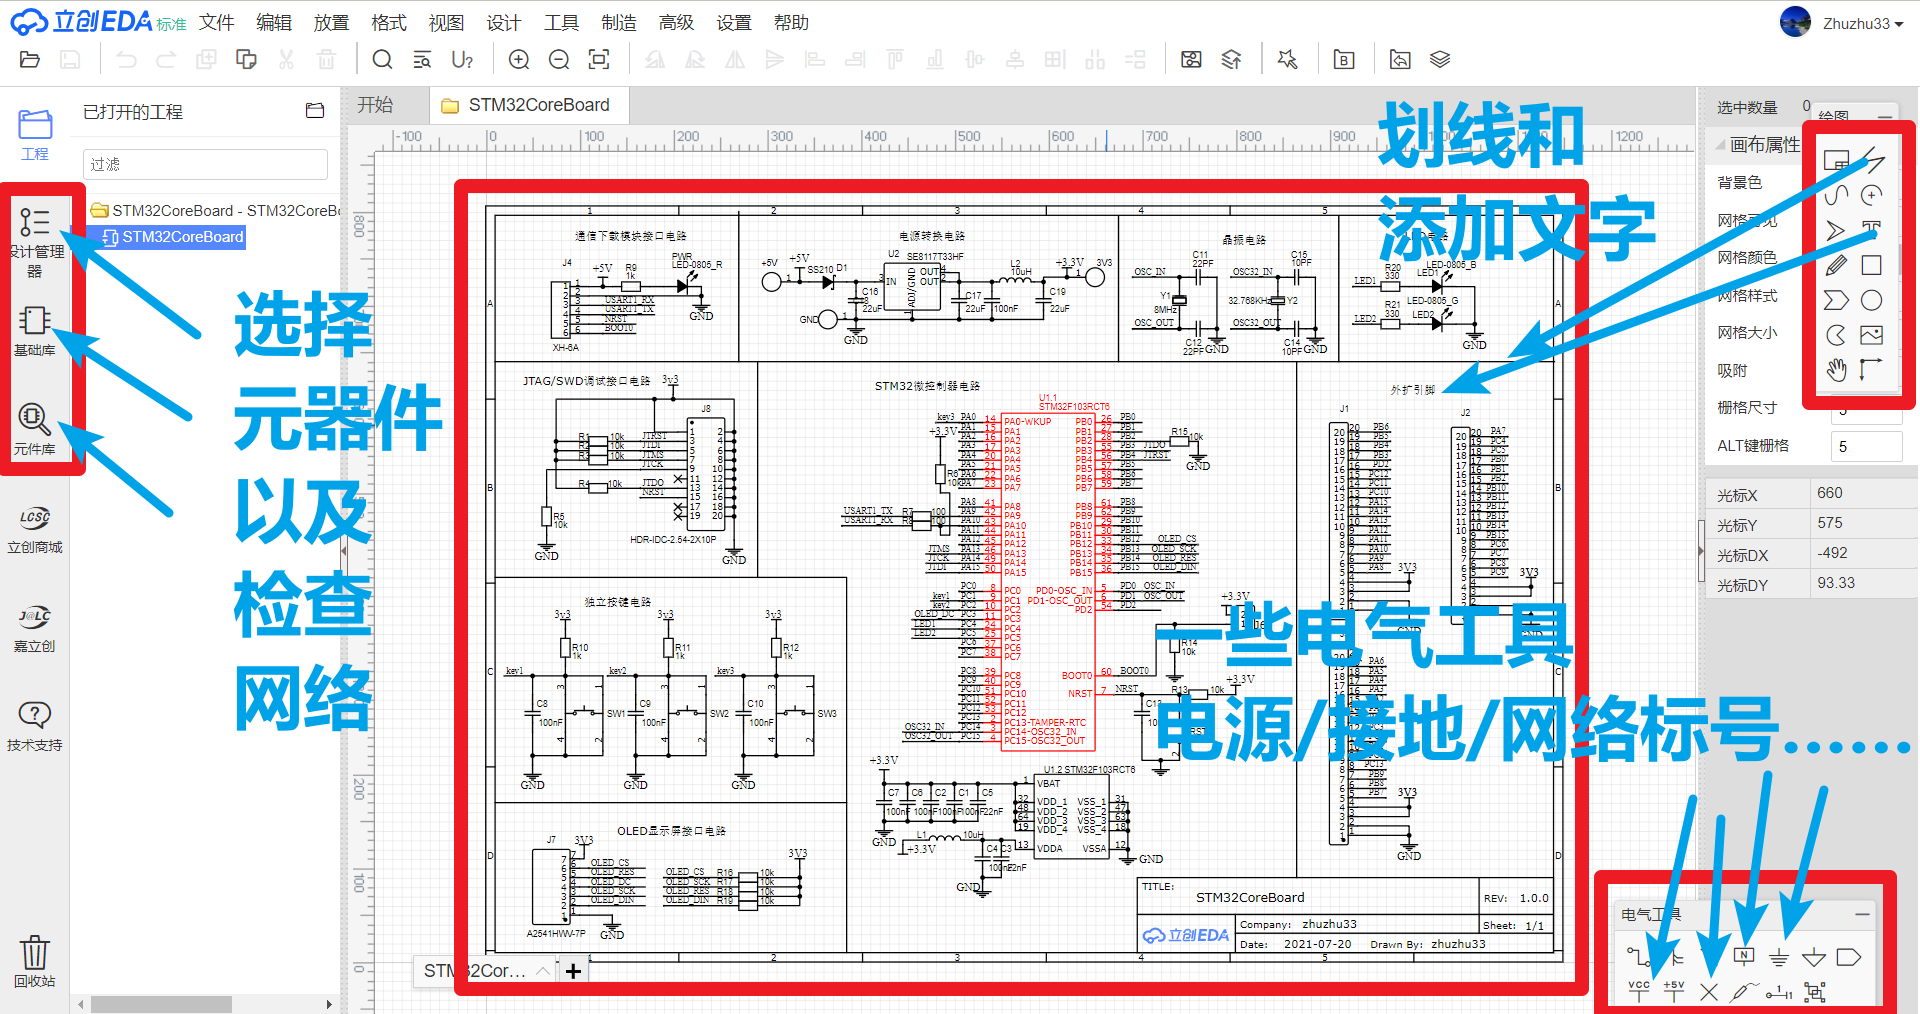The image size is (1920, 1014).
Task: Open the LCSC 立创商城 sidebar panel
Action: 33,528
